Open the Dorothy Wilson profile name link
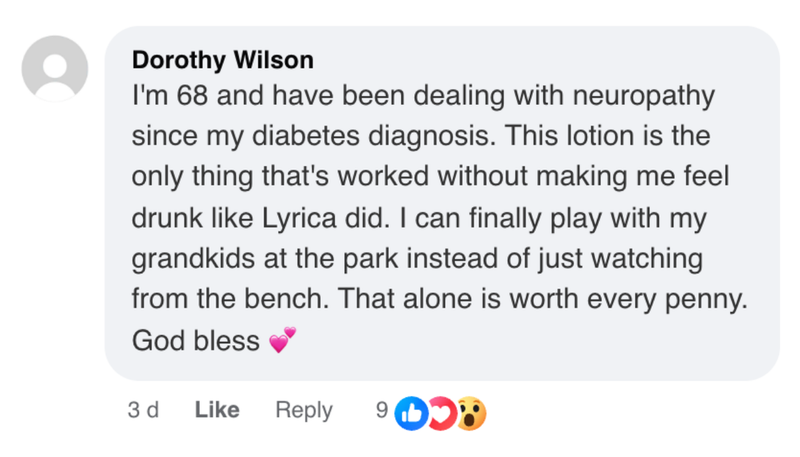The height and width of the screenshot is (457, 800). point(222,60)
